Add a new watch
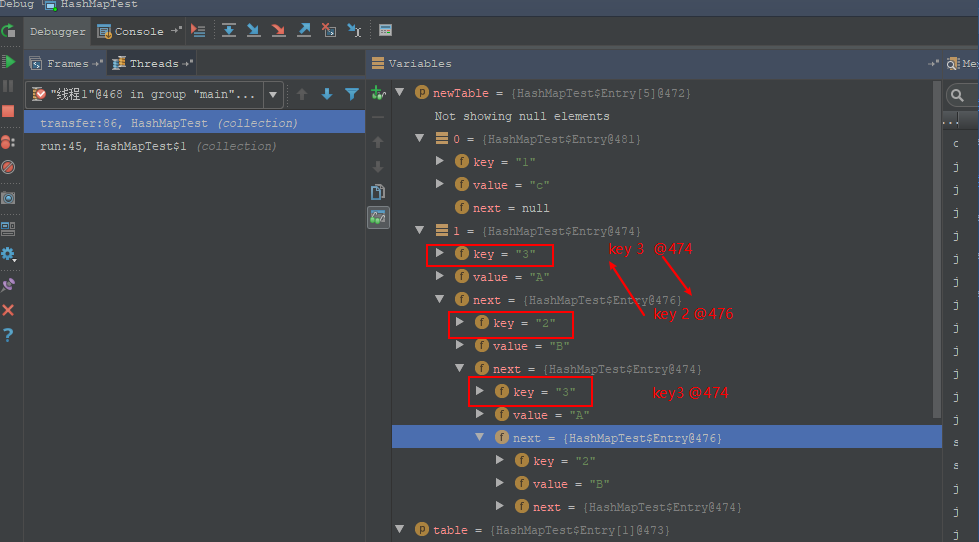The height and width of the screenshot is (542, 979). pos(378,93)
